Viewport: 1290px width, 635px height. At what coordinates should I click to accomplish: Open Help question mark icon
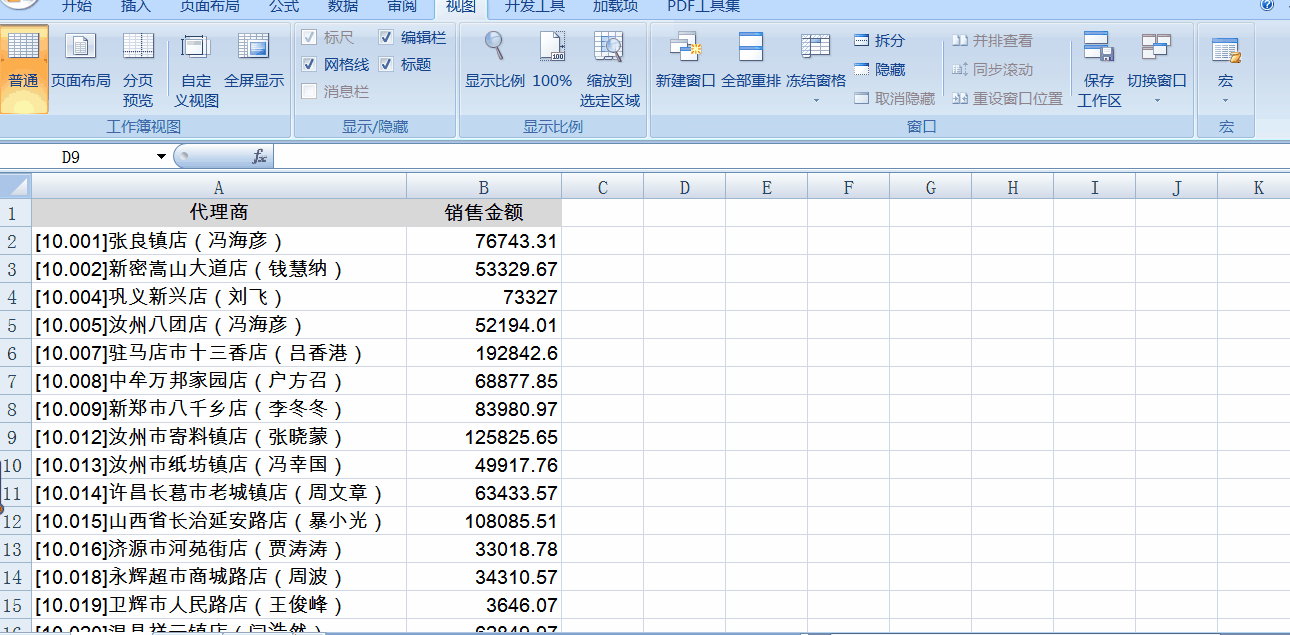1268,5
